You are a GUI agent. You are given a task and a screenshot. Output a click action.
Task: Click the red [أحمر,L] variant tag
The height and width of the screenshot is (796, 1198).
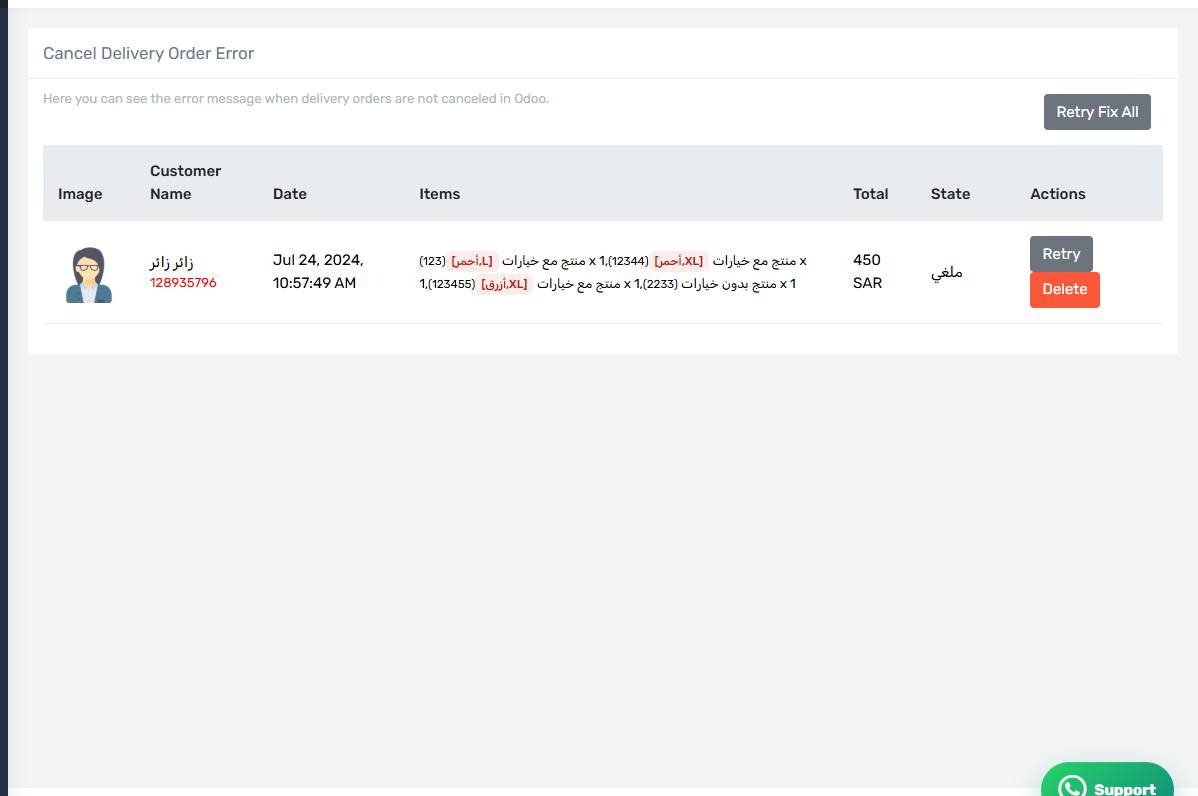pyautogui.click(x=472, y=261)
